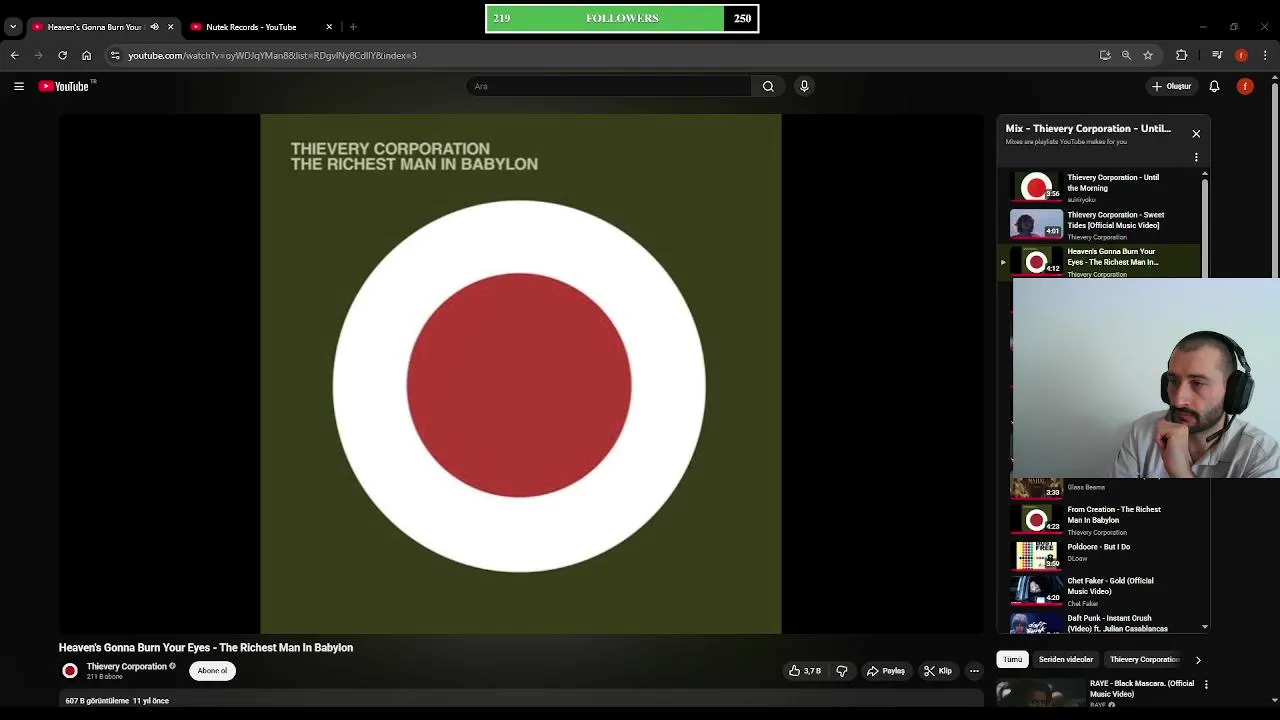Screen dimensions: 1280x720
Task: Close the Heaven's Gonna Burn Your Eyes tab
Action: point(170,27)
